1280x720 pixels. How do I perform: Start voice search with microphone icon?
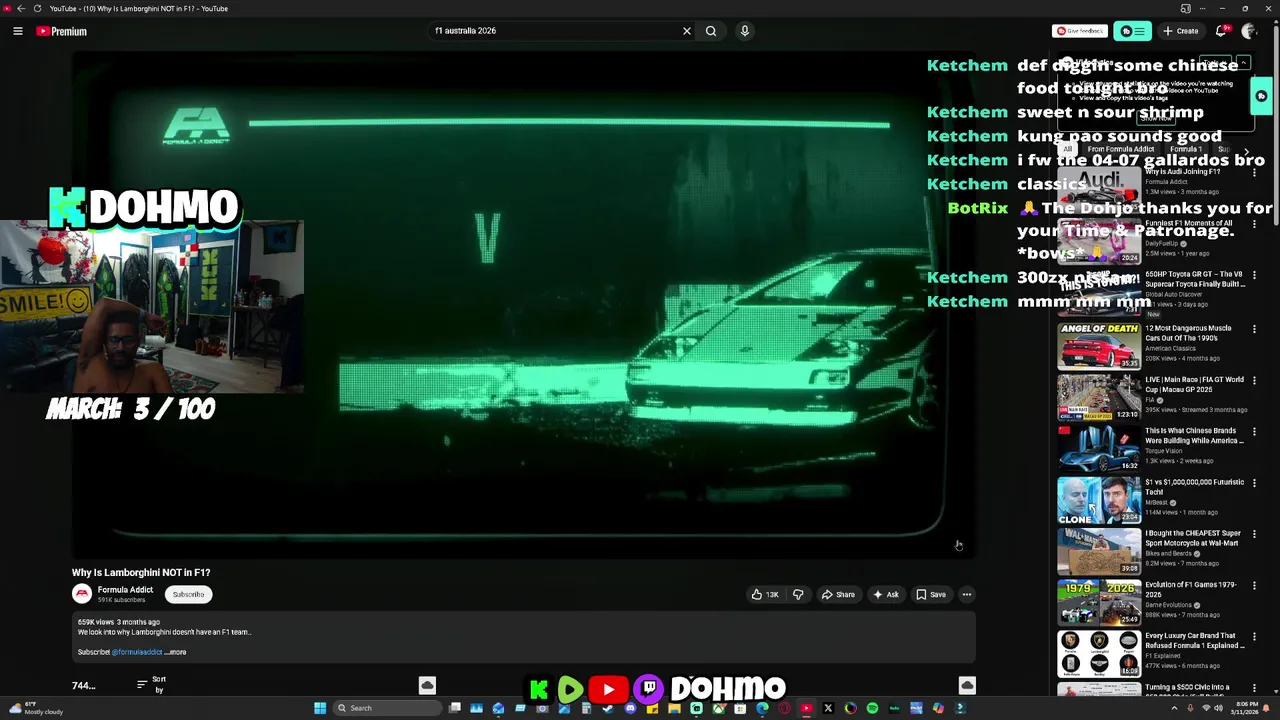[x=745, y=31]
